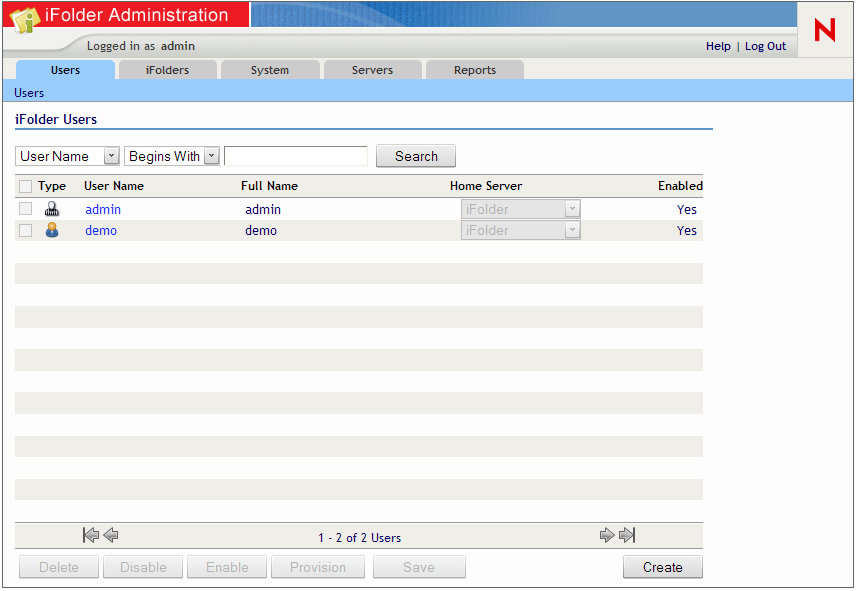Viewport: 856px width, 591px height.
Task: Check the box for the demo user
Action: click(x=25, y=230)
